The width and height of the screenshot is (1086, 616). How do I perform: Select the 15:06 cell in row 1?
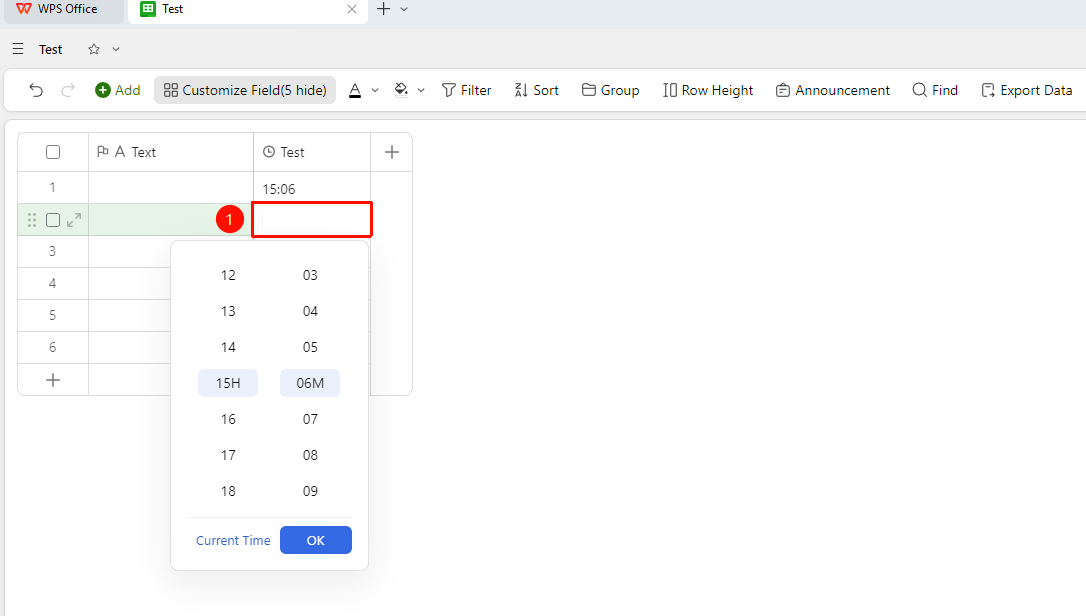pyautogui.click(x=312, y=188)
